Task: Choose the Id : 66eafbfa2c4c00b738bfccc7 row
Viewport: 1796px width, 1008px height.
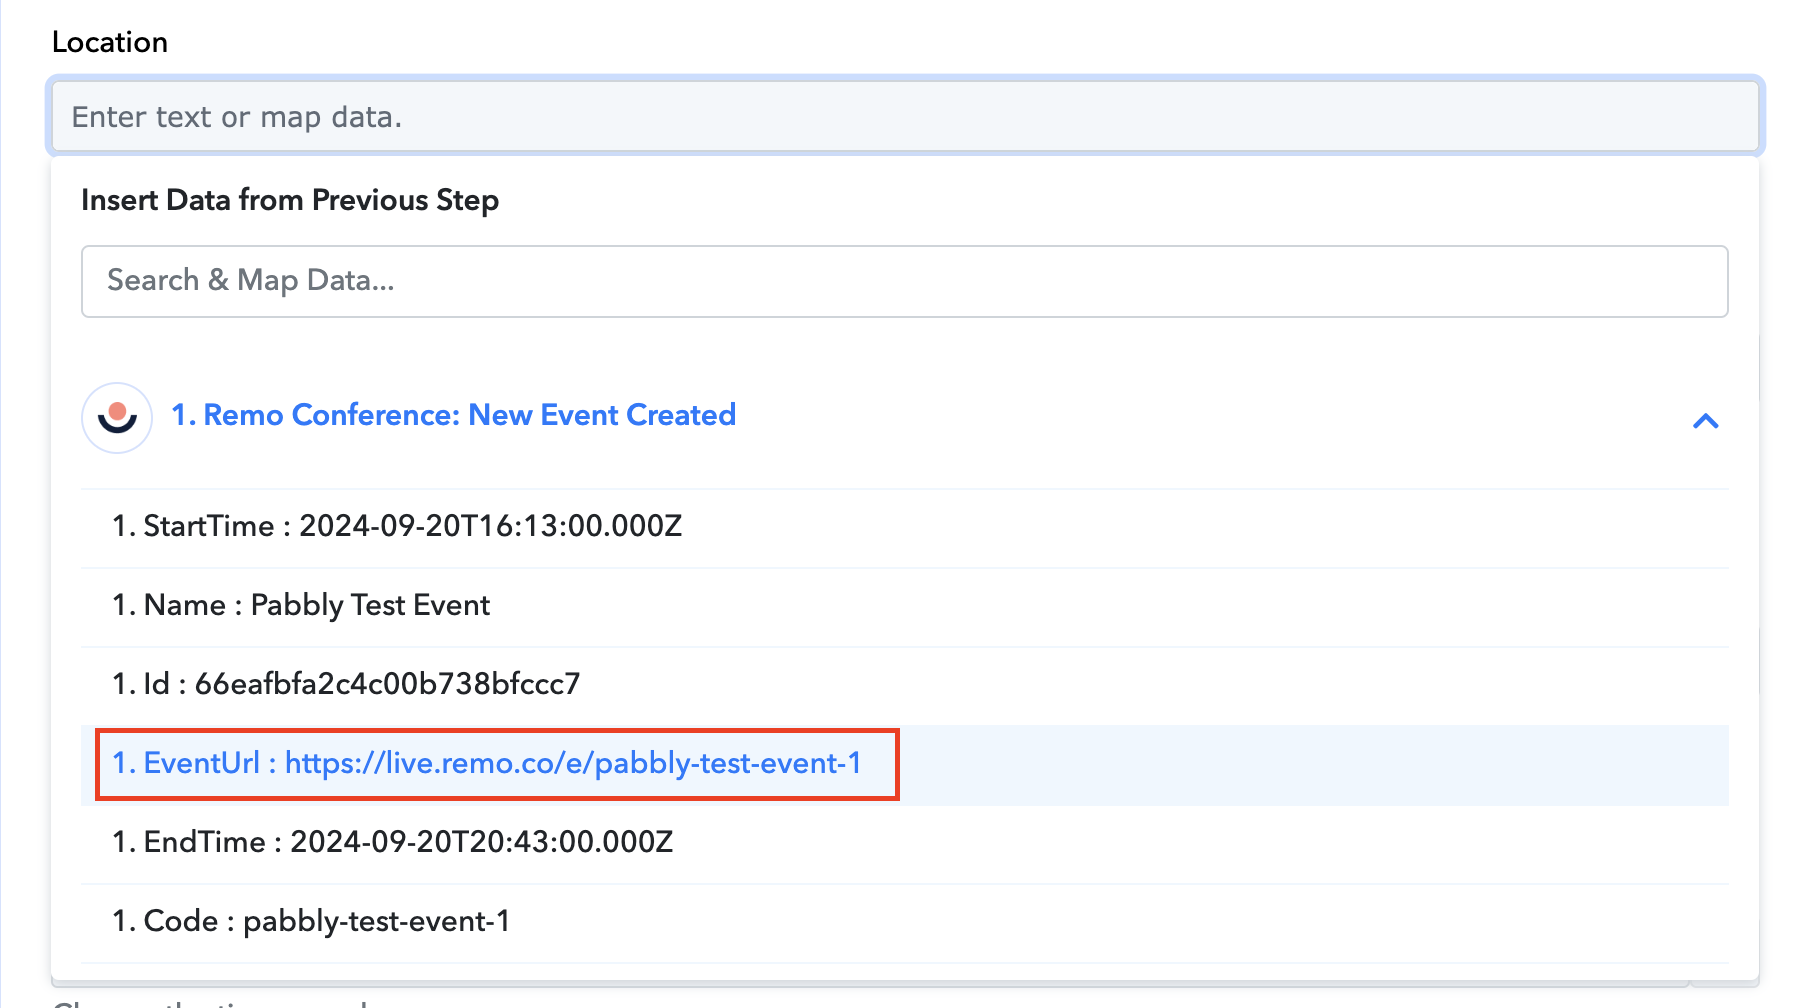Action: (x=905, y=685)
